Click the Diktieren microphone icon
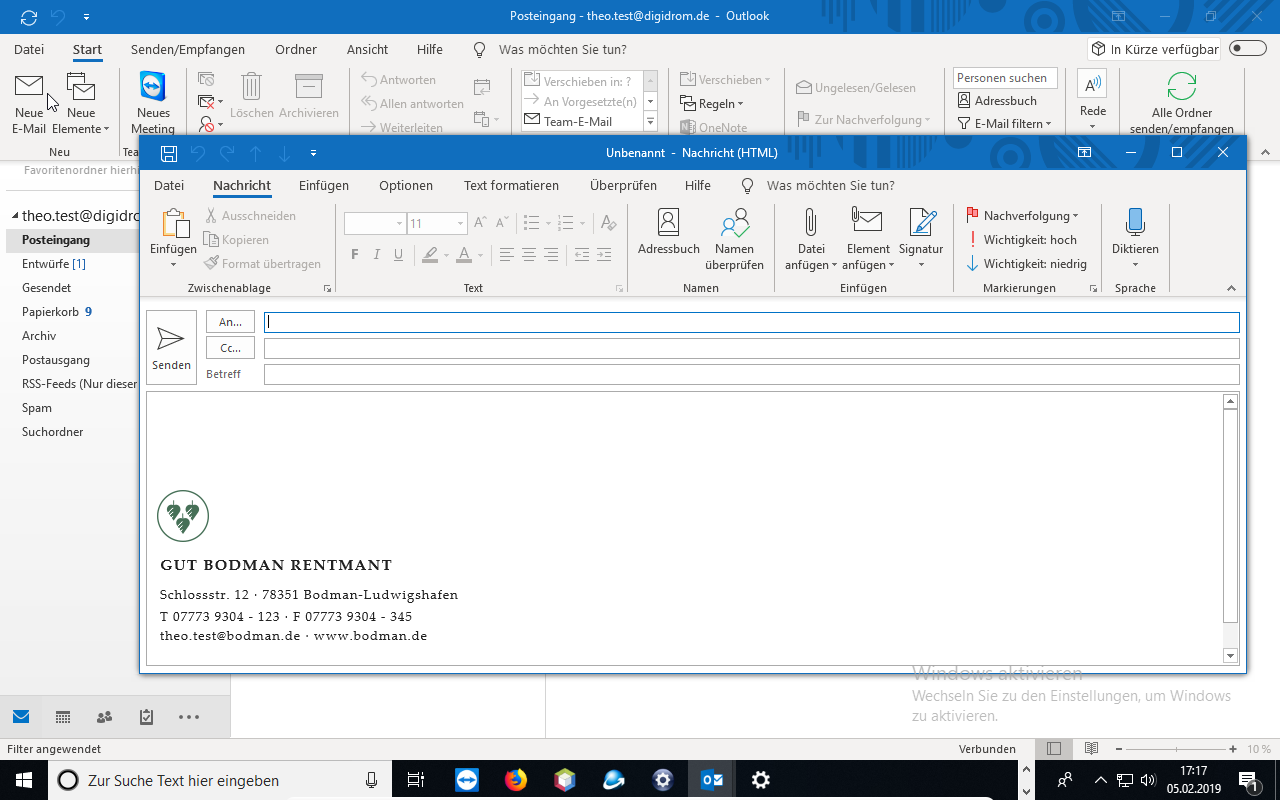1280x800 pixels. [x=1135, y=223]
